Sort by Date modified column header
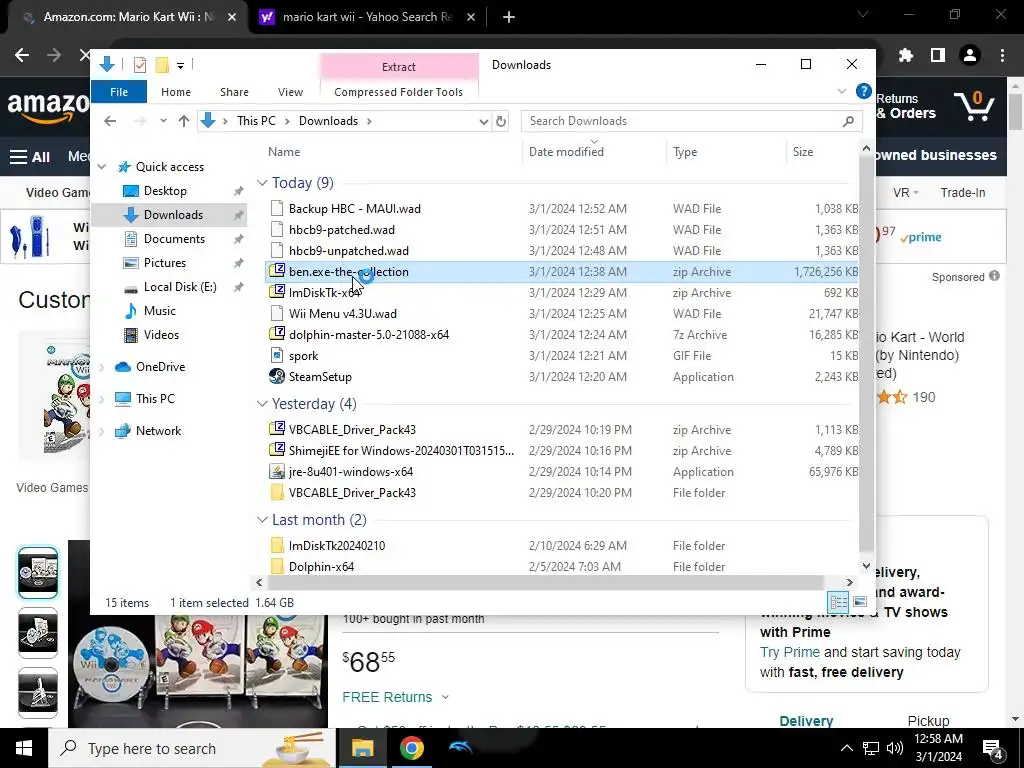The height and width of the screenshot is (768, 1024). pyautogui.click(x=566, y=152)
